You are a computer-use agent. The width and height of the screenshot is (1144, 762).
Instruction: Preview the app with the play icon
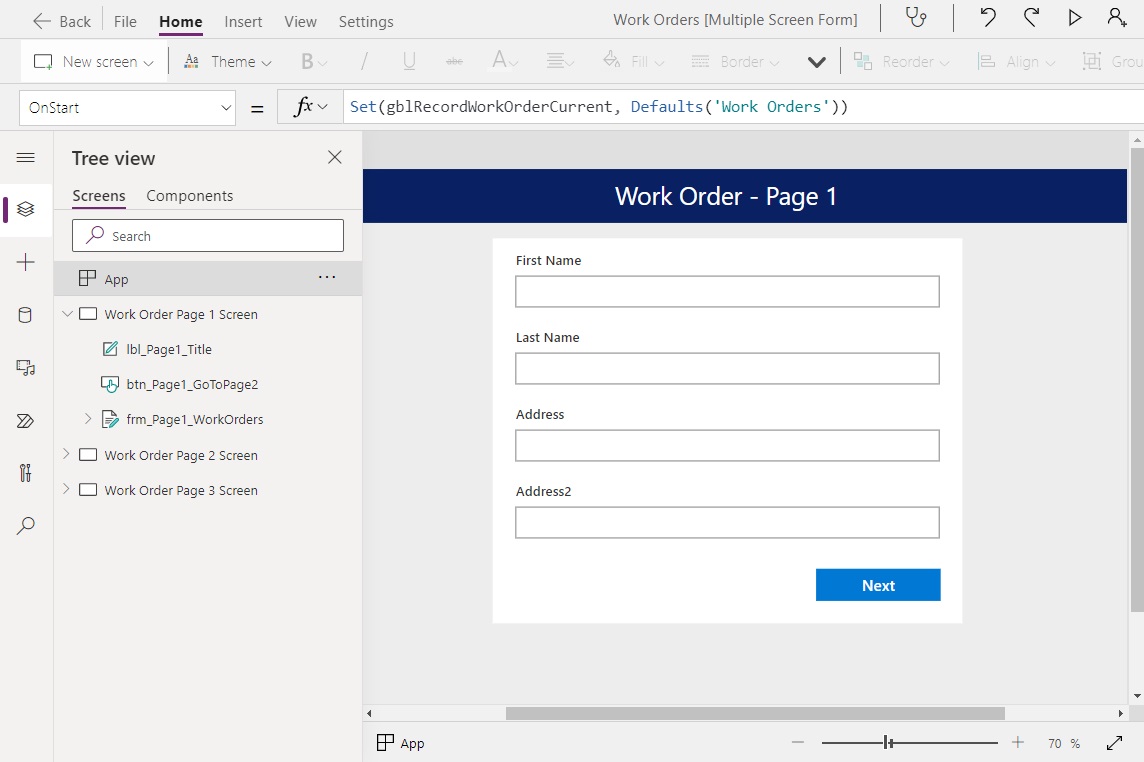1074,18
